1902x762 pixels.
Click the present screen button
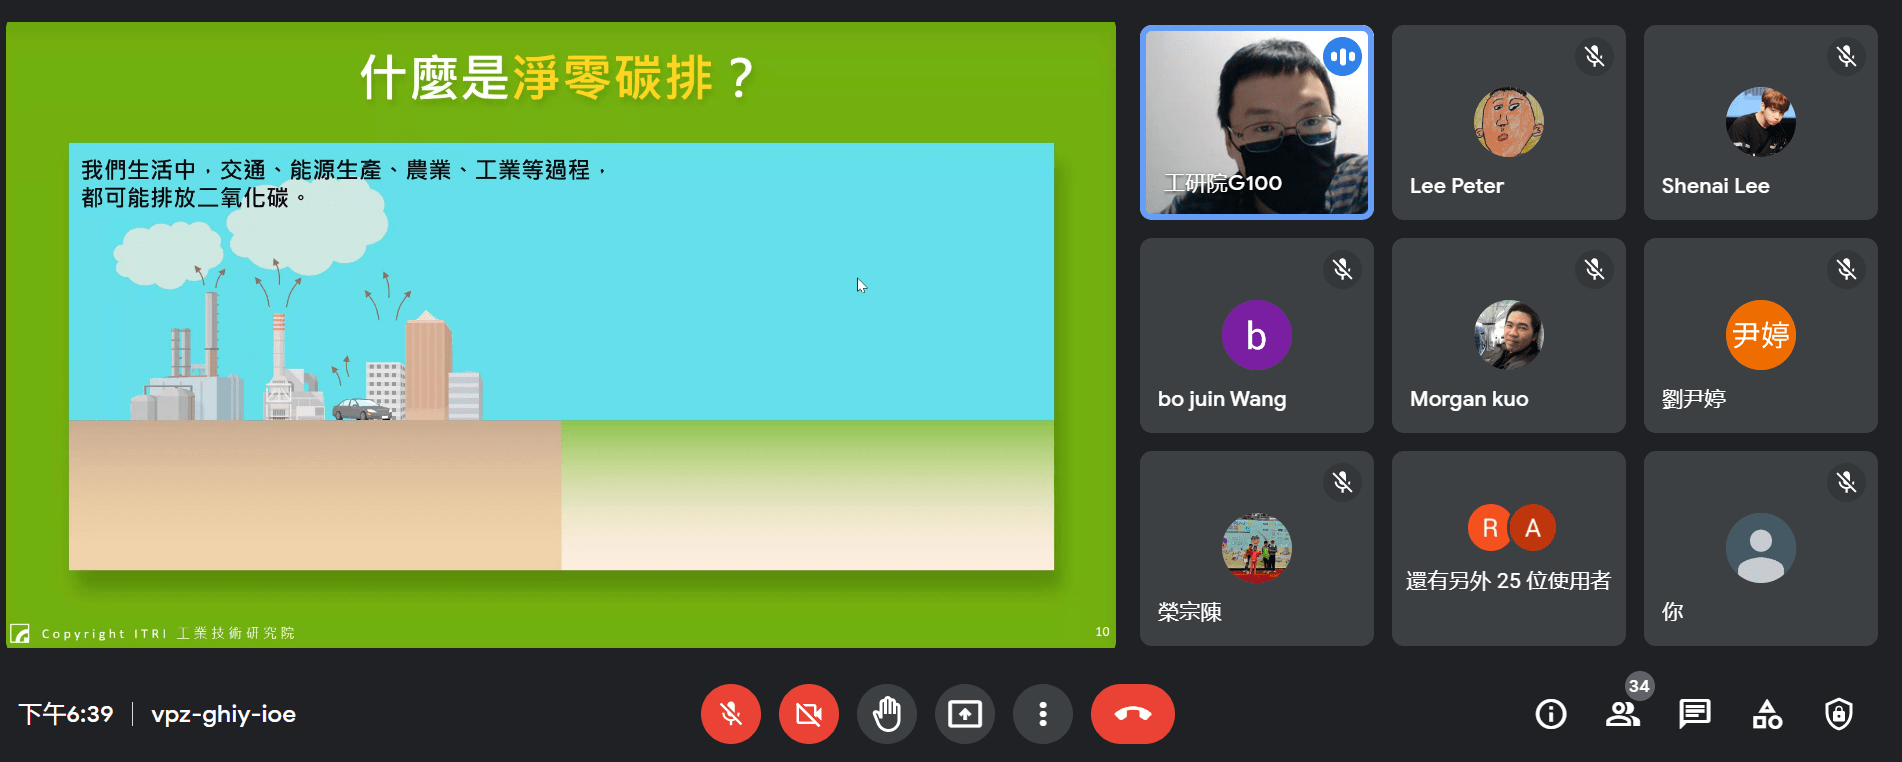(965, 714)
